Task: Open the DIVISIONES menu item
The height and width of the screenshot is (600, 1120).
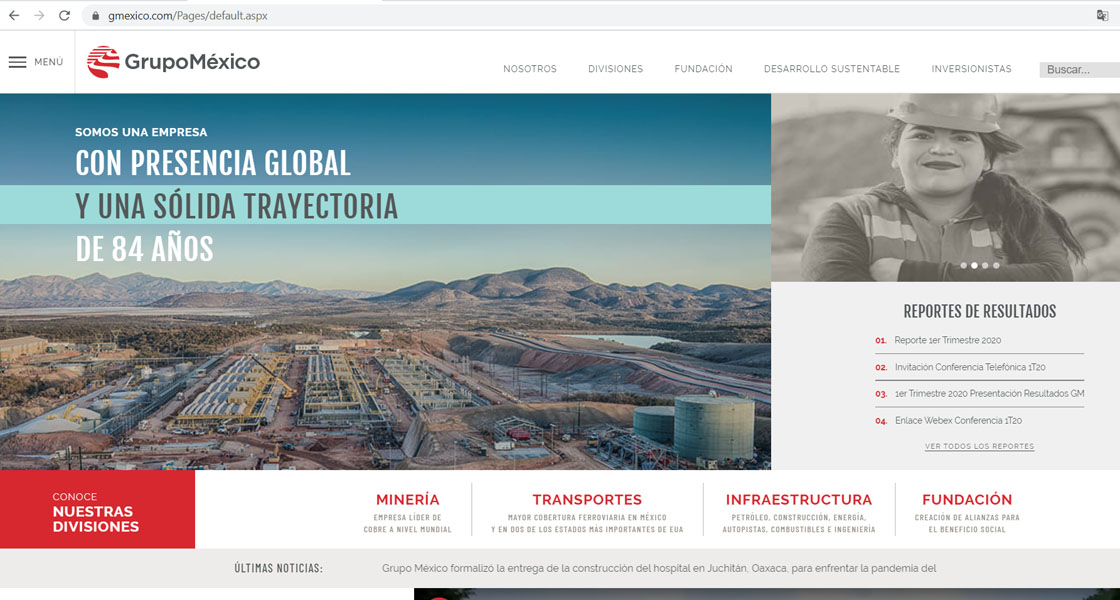Action: (x=616, y=69)
